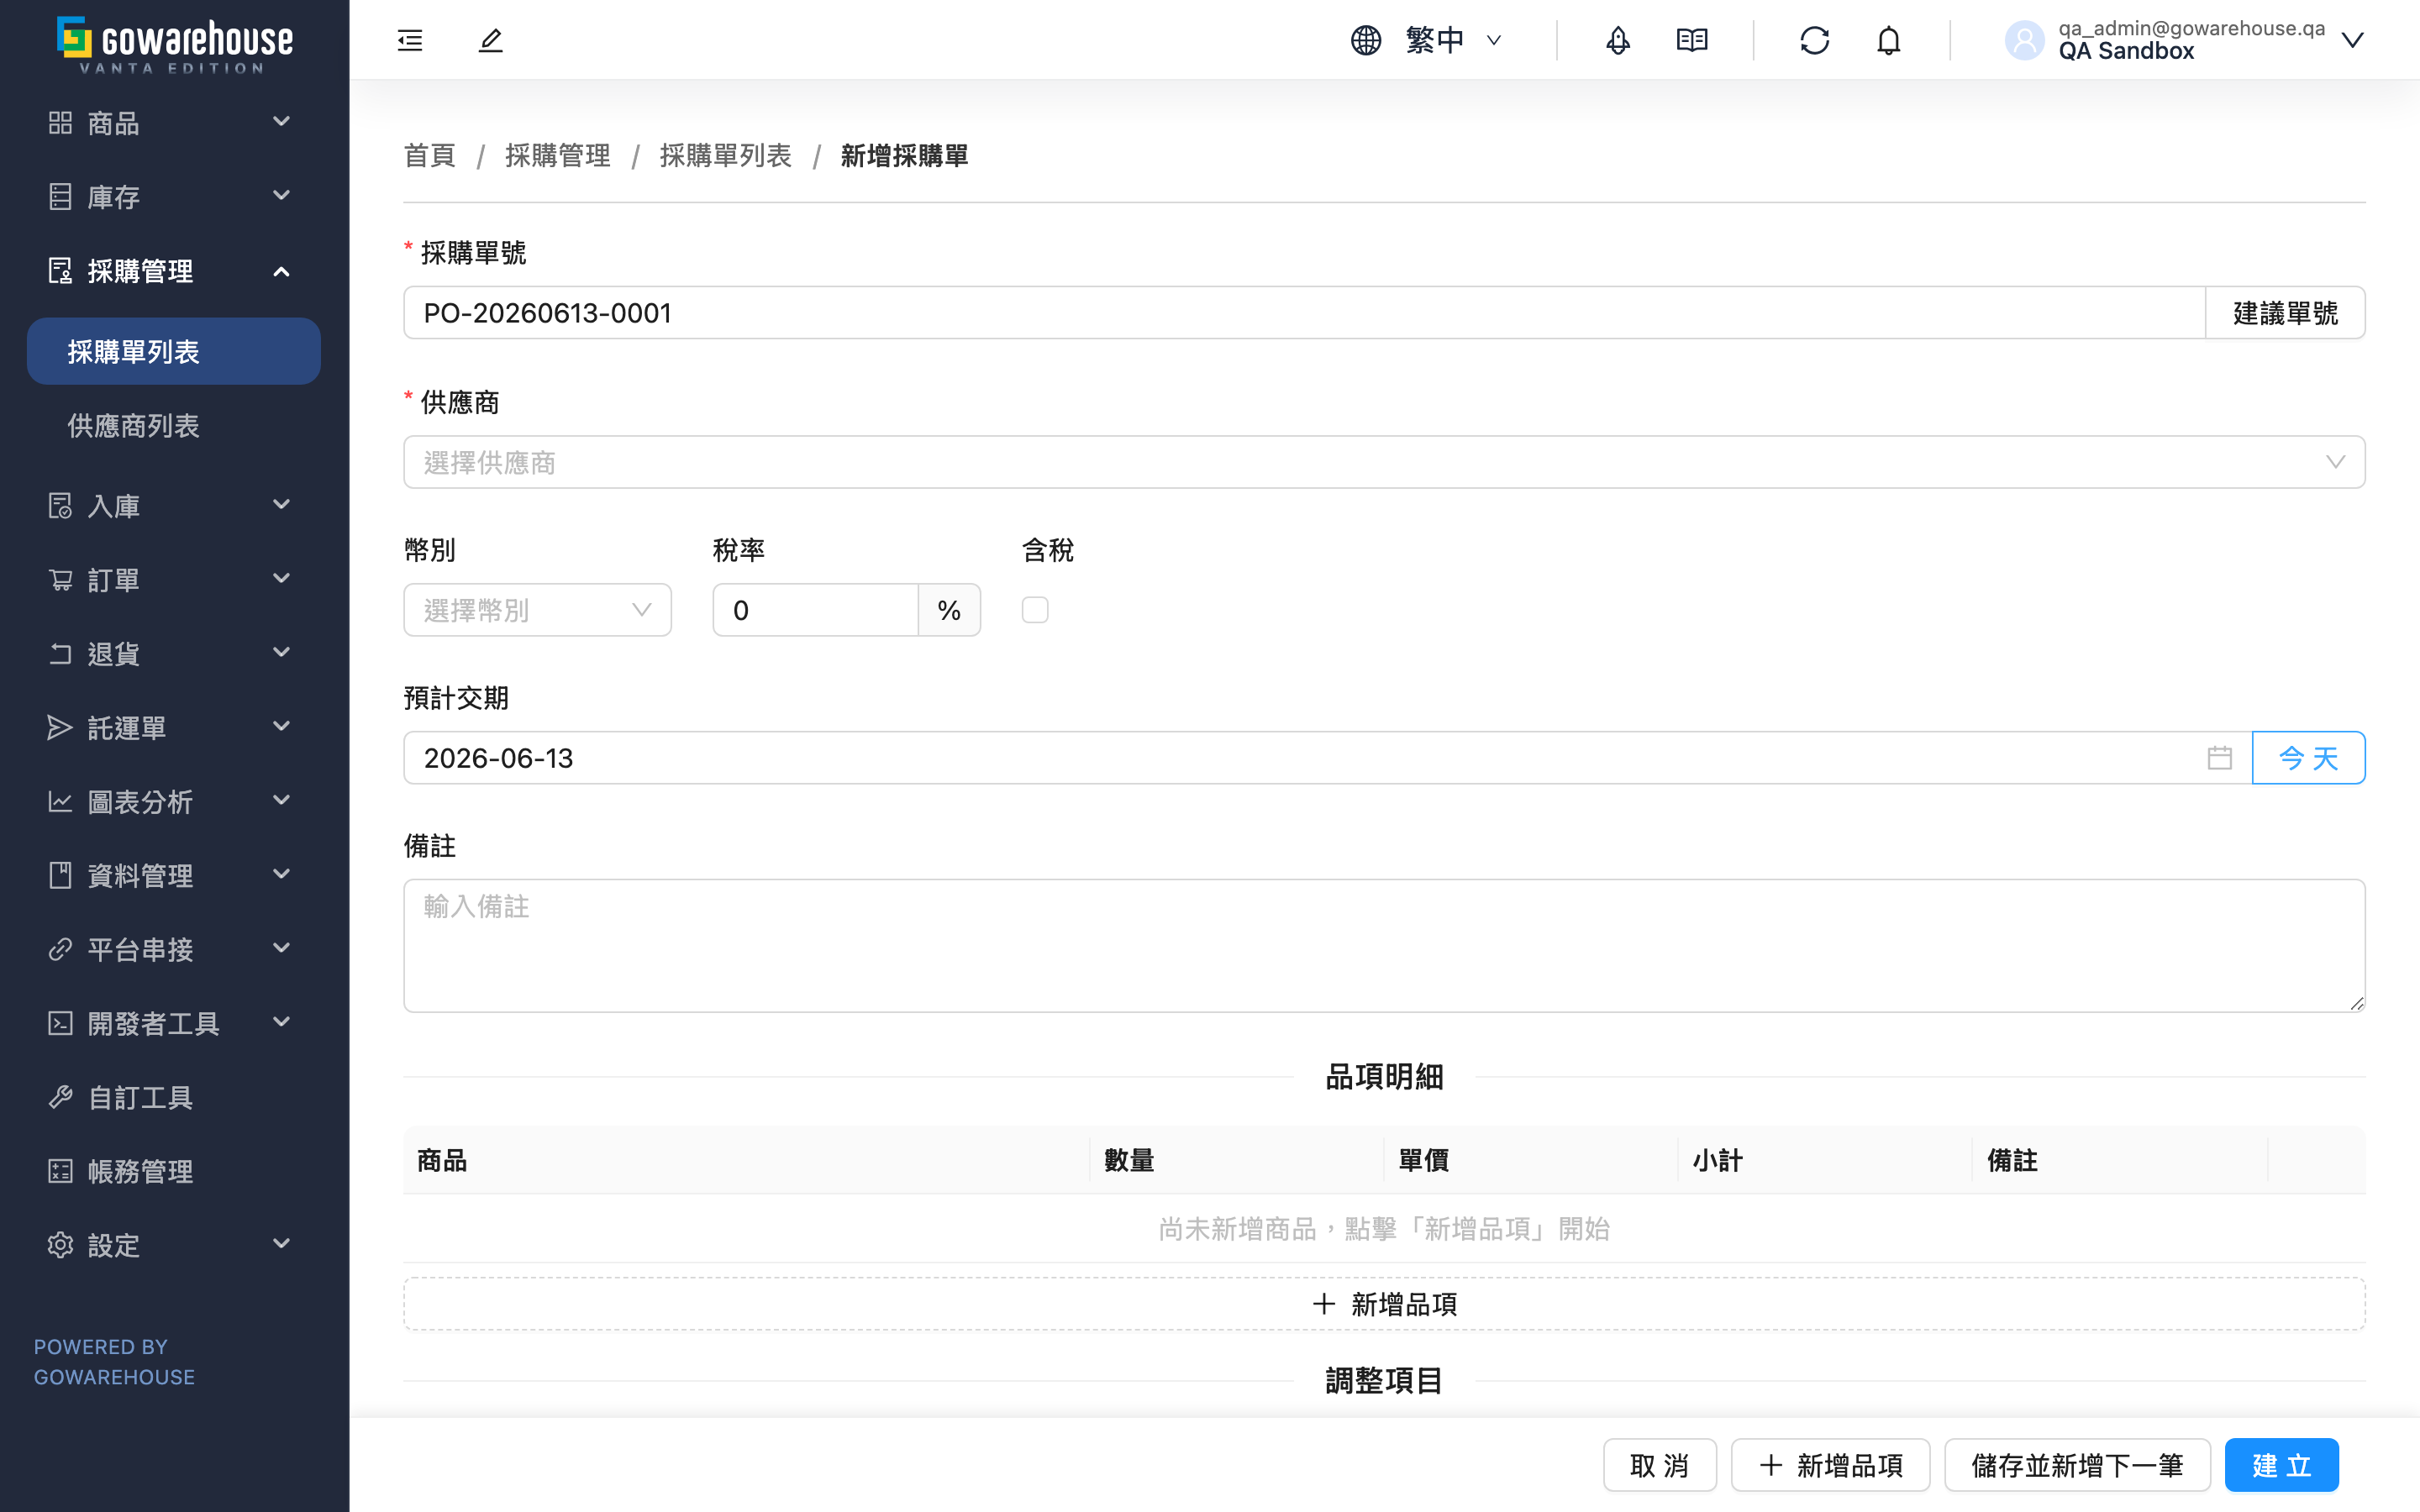This screenshot has height=1512, width=2420.
Task: Open the rocket announcements icon
Action: (1618, 40)
